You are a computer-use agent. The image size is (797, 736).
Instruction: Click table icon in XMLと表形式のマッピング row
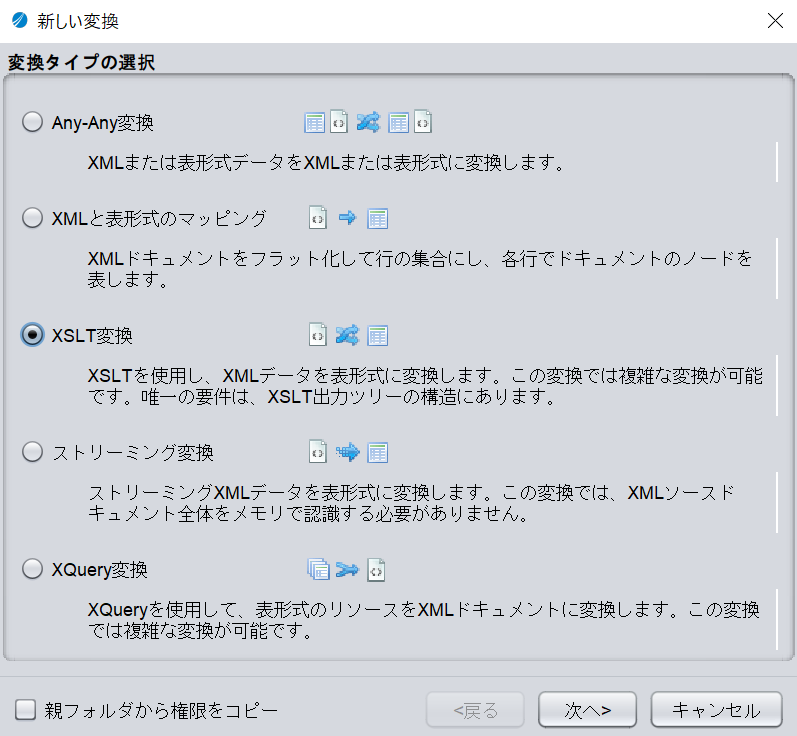[378, 219]
